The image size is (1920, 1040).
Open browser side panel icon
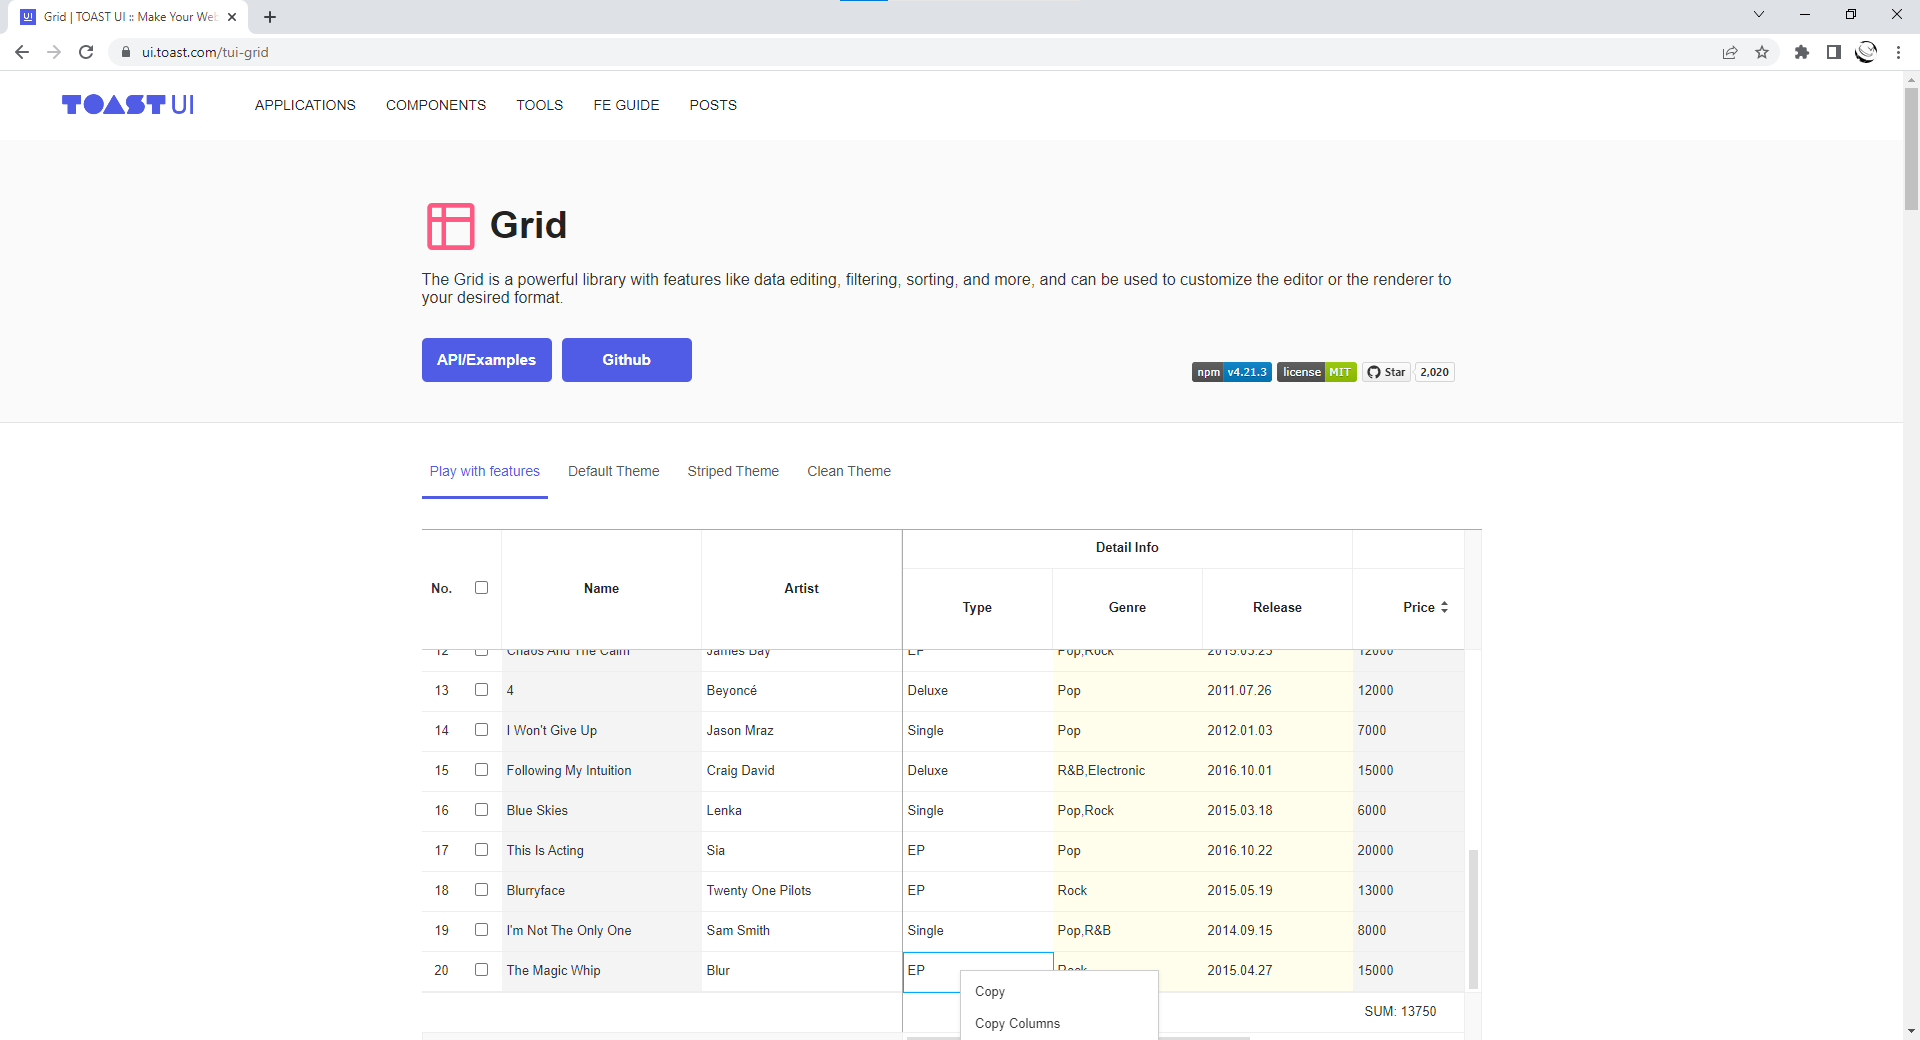(x=1834, y=52)
